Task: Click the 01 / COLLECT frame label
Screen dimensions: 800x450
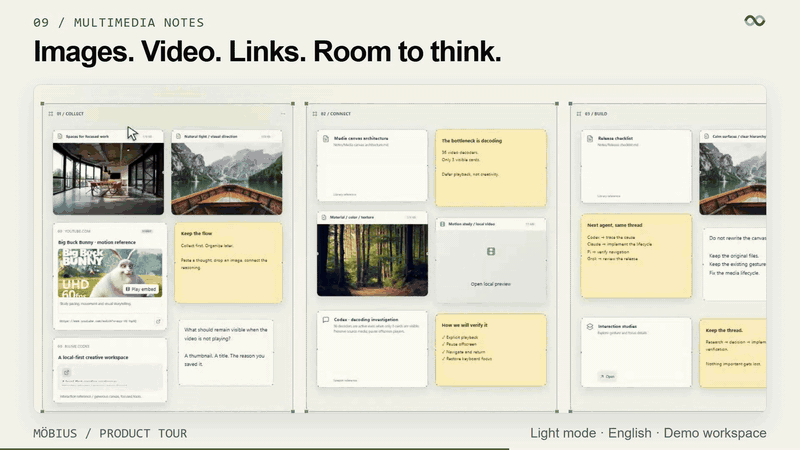Action: tap(70, 114)
